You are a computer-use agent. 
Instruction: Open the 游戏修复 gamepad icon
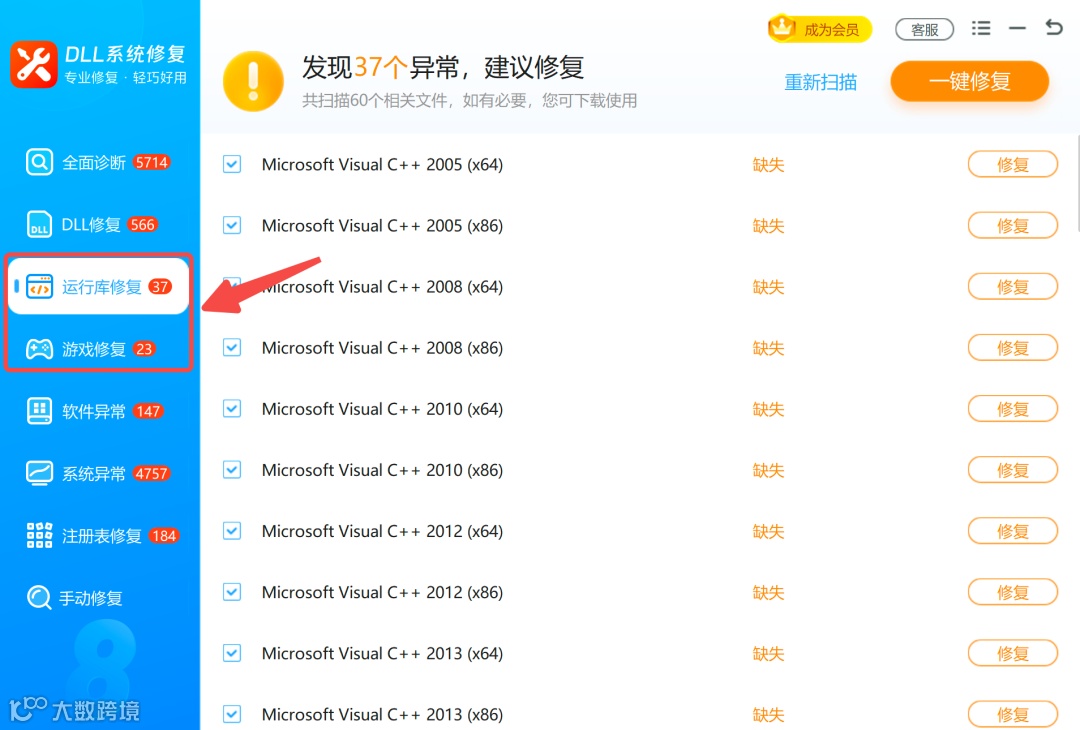[39, 349]
